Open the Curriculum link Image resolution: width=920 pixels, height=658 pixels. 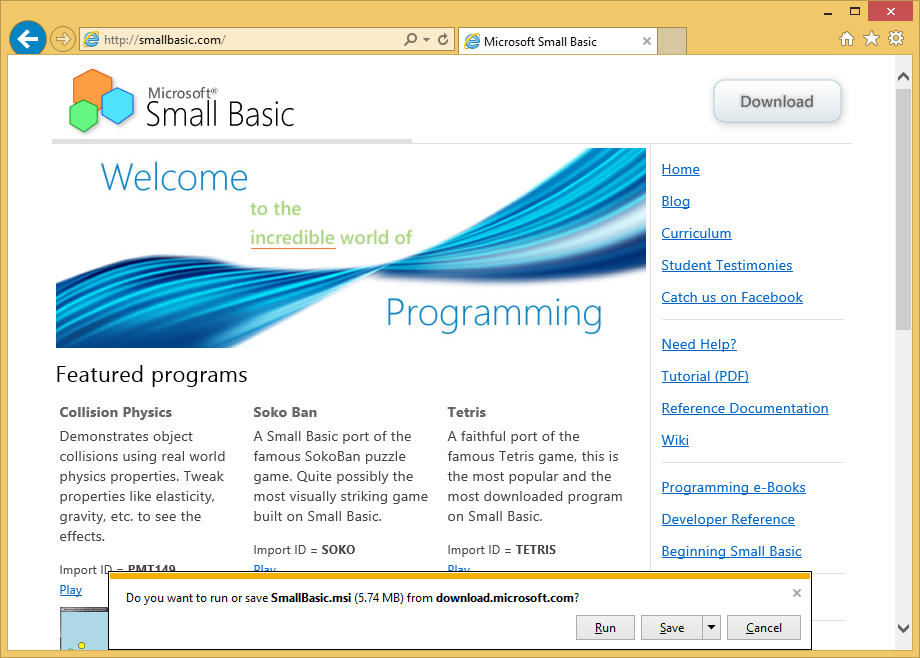point(696,234)
